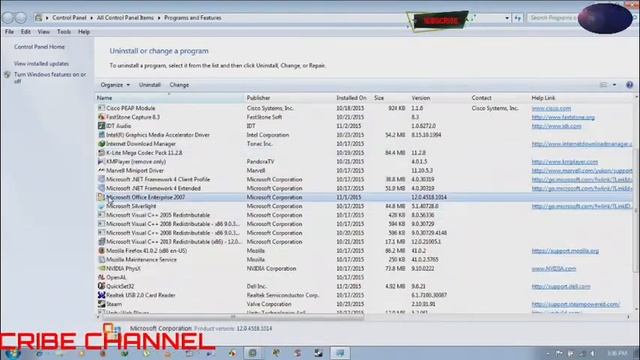This screenshot has height=360, width=640.
Task: Click the QuickSet32 program icon
Action: 101,286
